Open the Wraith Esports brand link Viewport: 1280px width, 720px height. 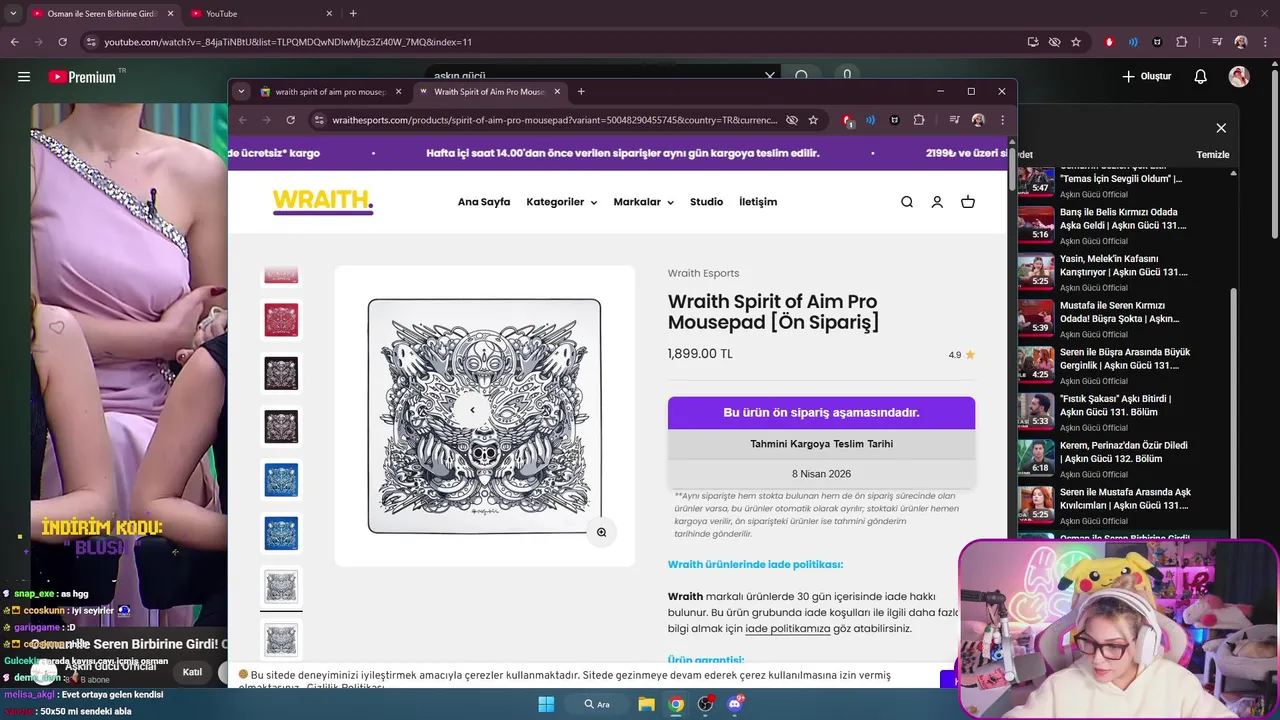703,273
